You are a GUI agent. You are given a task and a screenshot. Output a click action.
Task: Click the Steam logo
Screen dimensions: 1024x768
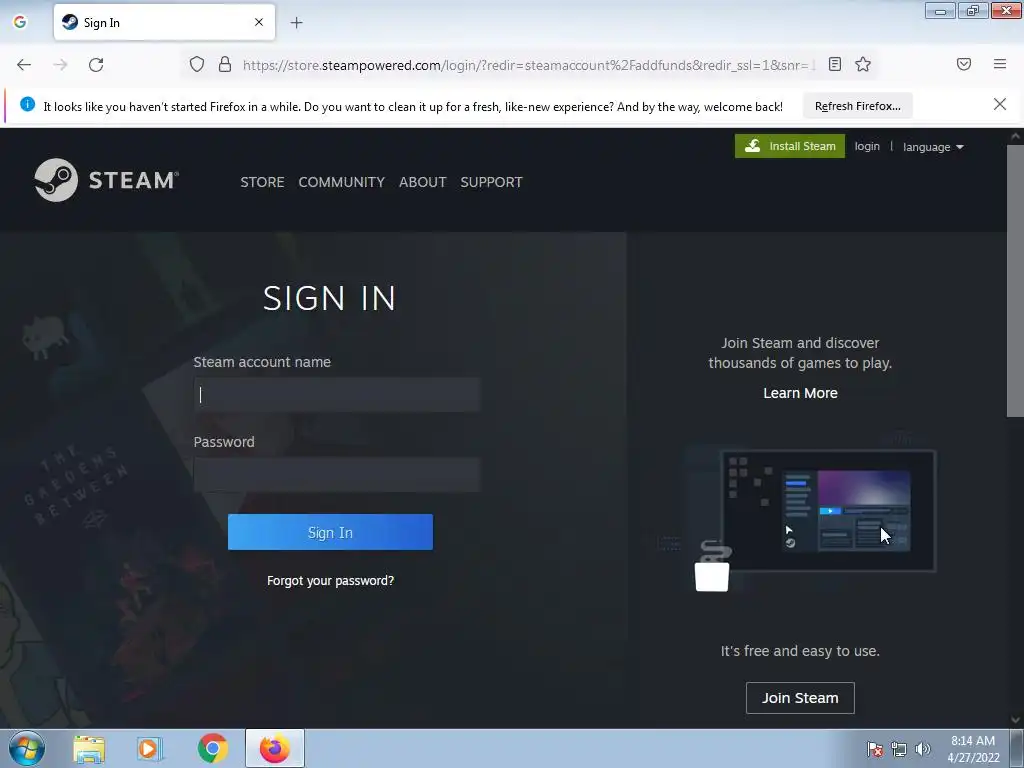pyautogui.click(x=106, y=180)
